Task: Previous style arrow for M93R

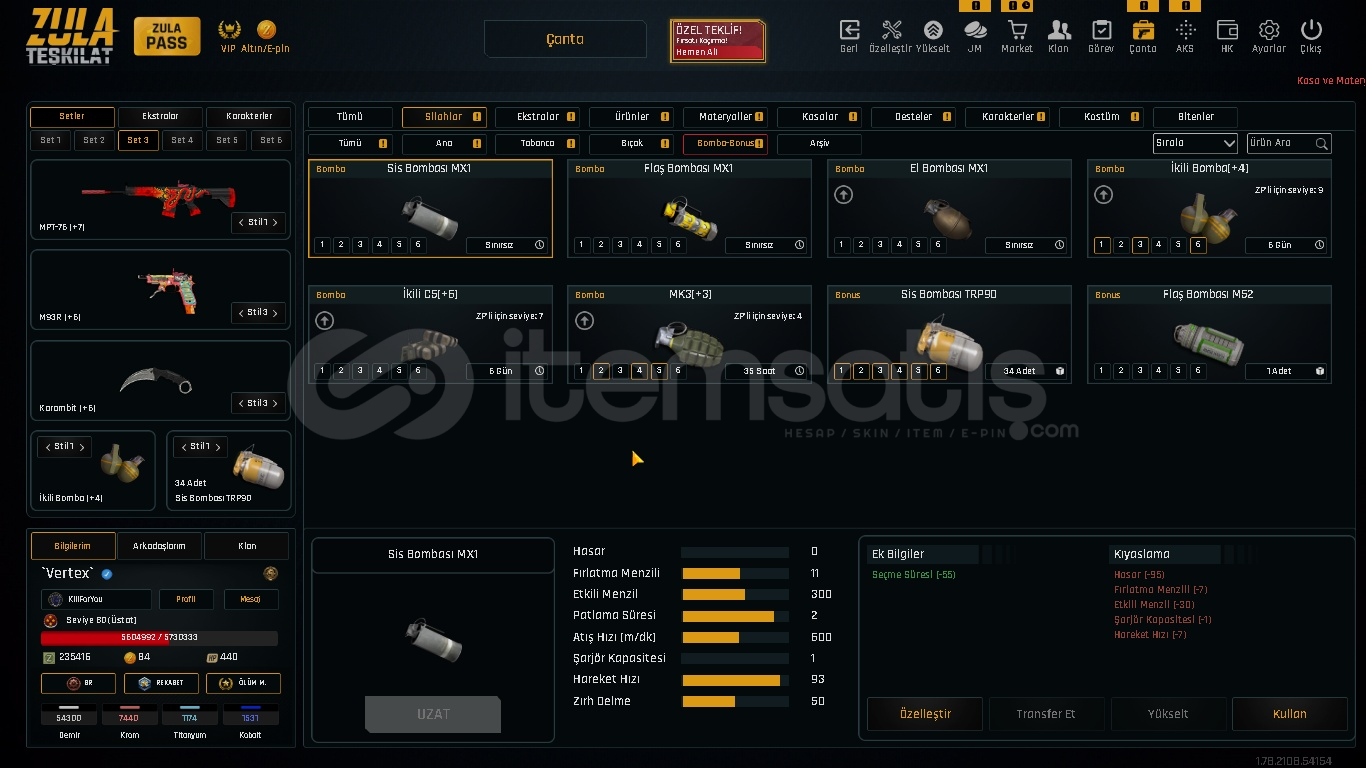Action: click(241, 313)
